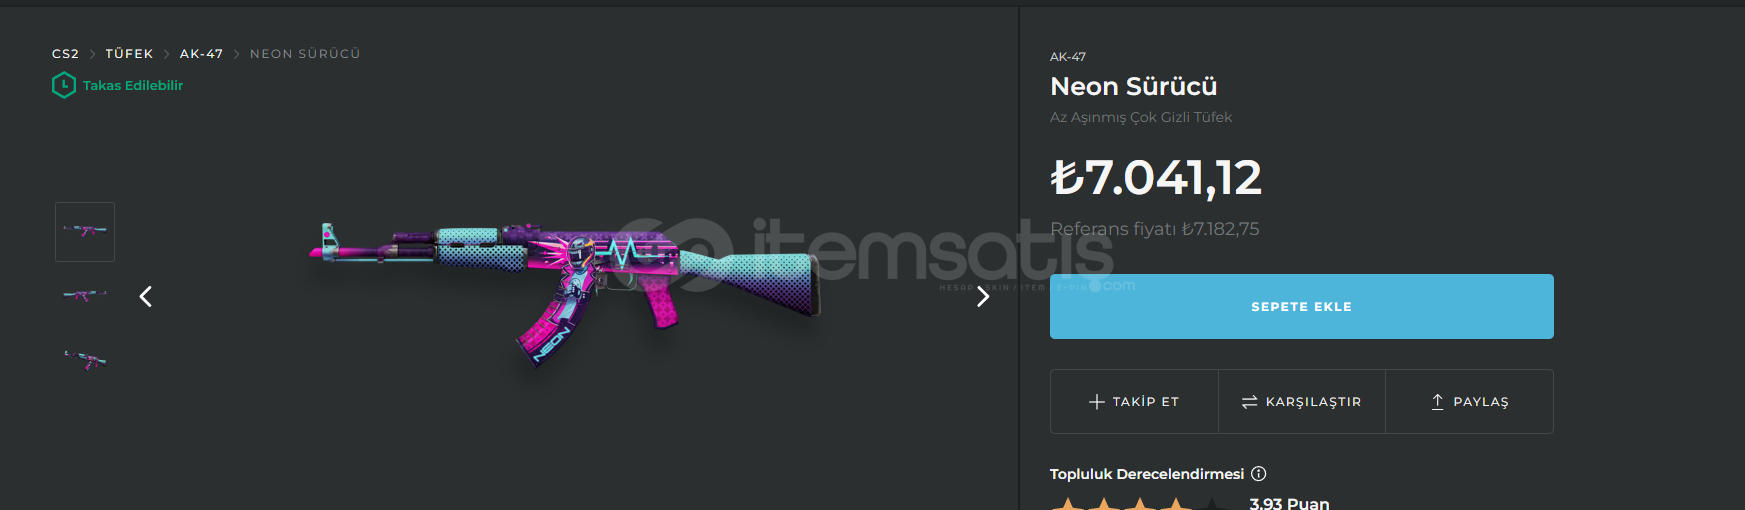
Task: Add item with SEPETE EKLE button
Action: point(1301,306)
